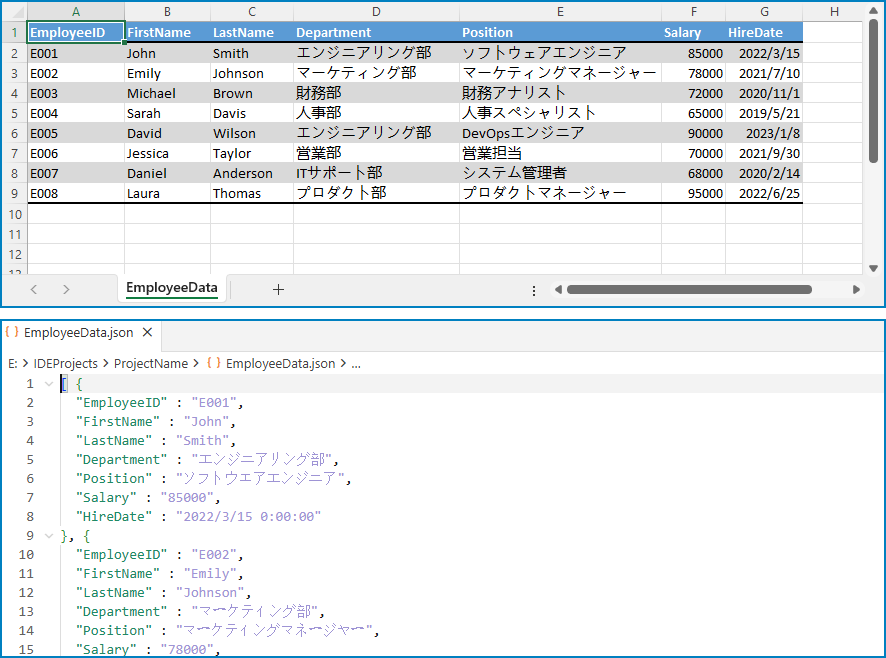The image size is (886, 658).
Task: Click the HireDate header cell
Action: tap(764, 32)
